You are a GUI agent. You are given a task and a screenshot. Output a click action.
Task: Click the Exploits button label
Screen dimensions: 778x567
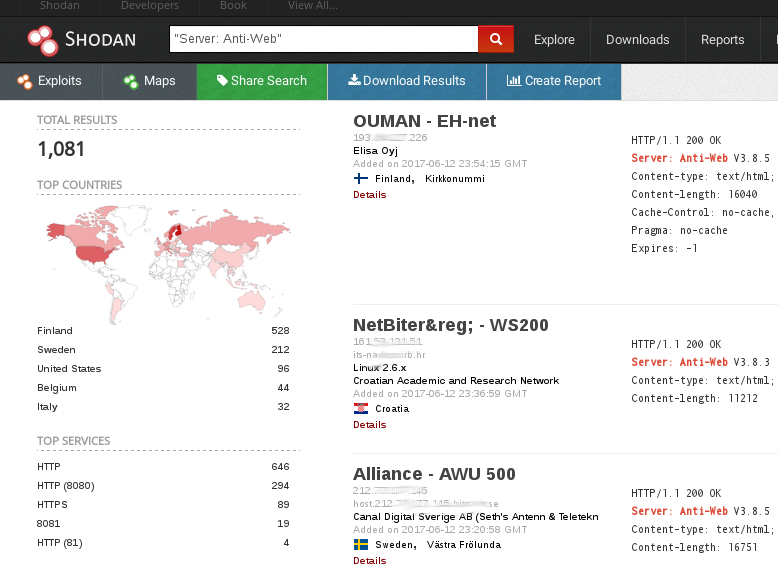coord(60,81)
